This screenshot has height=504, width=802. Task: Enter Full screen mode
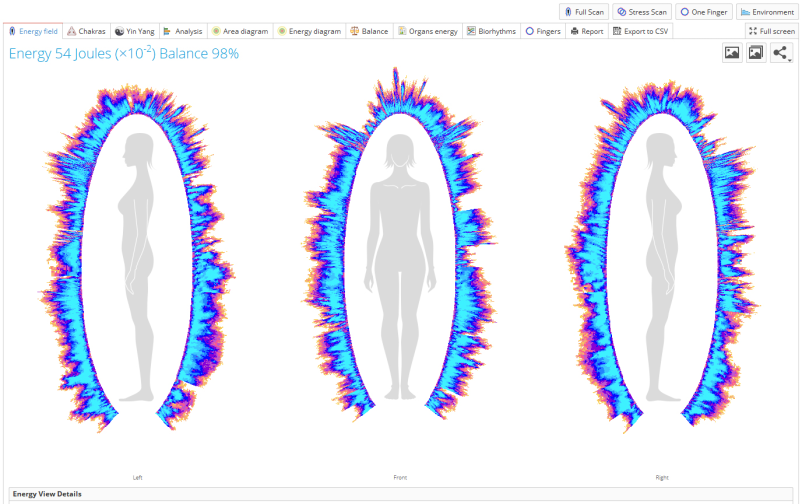772,31
